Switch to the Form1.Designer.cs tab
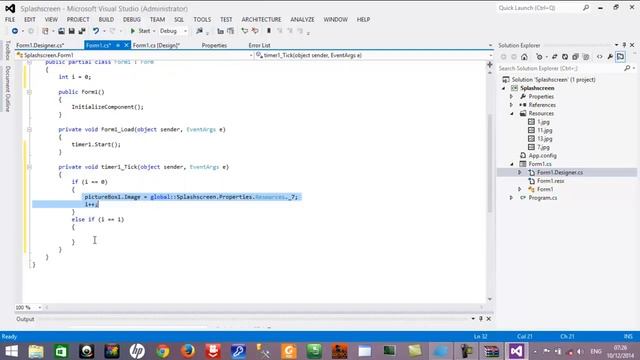 coord(40,45)
